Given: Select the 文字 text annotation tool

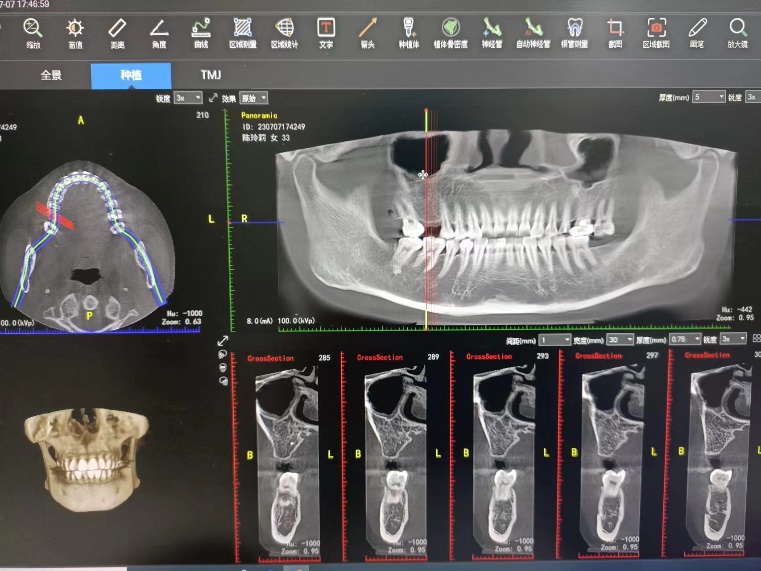Looking at the screenshot, I should point(326,33).
